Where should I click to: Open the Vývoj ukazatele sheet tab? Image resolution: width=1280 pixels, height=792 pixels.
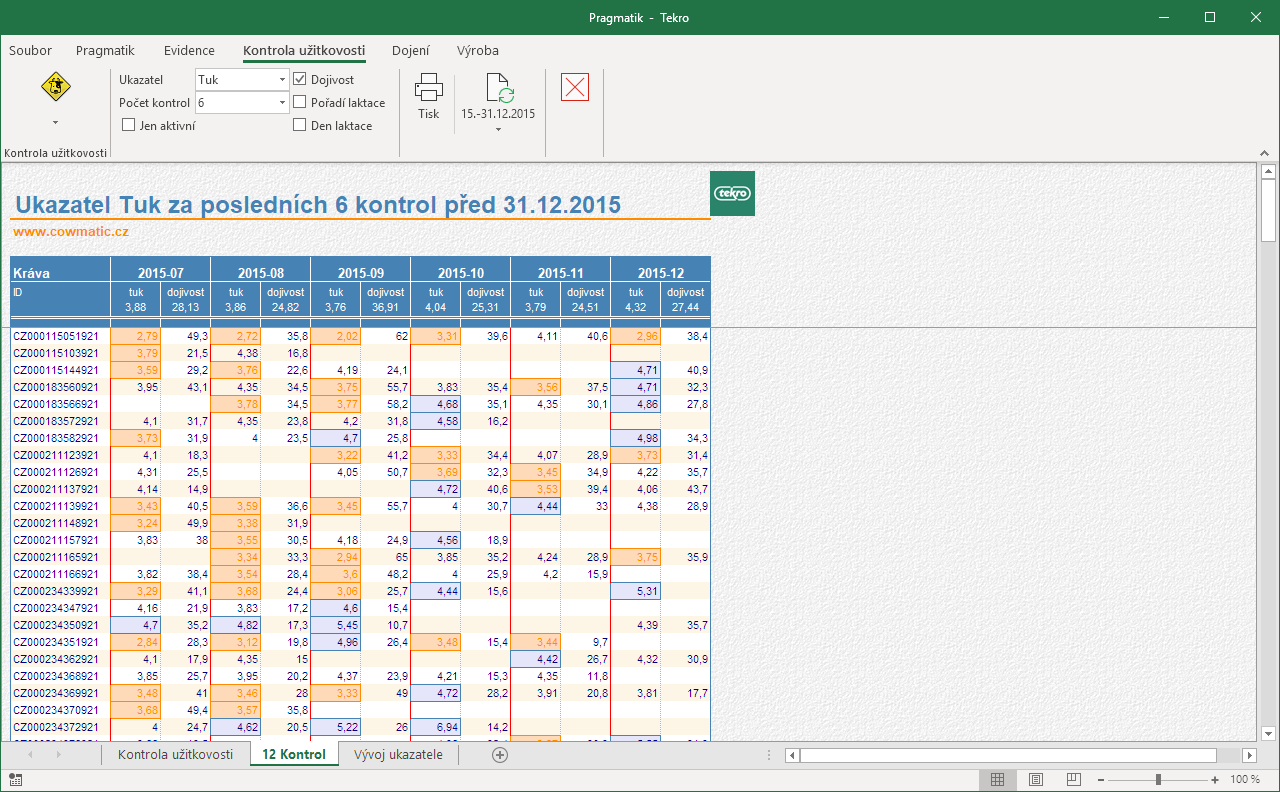tap(398, 755)
